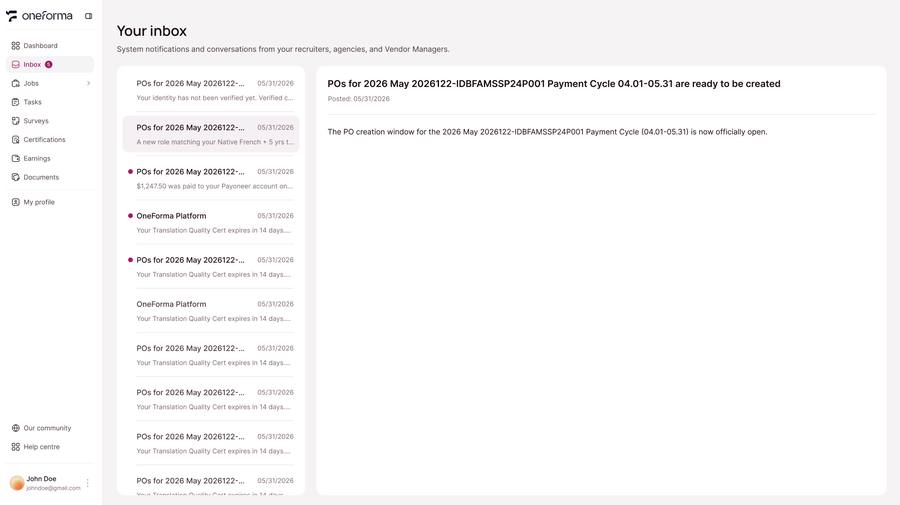Screen dimensions: 900x505
Task: Click the 05/31/2026 date on the identity message
Action: pos(276,83)
